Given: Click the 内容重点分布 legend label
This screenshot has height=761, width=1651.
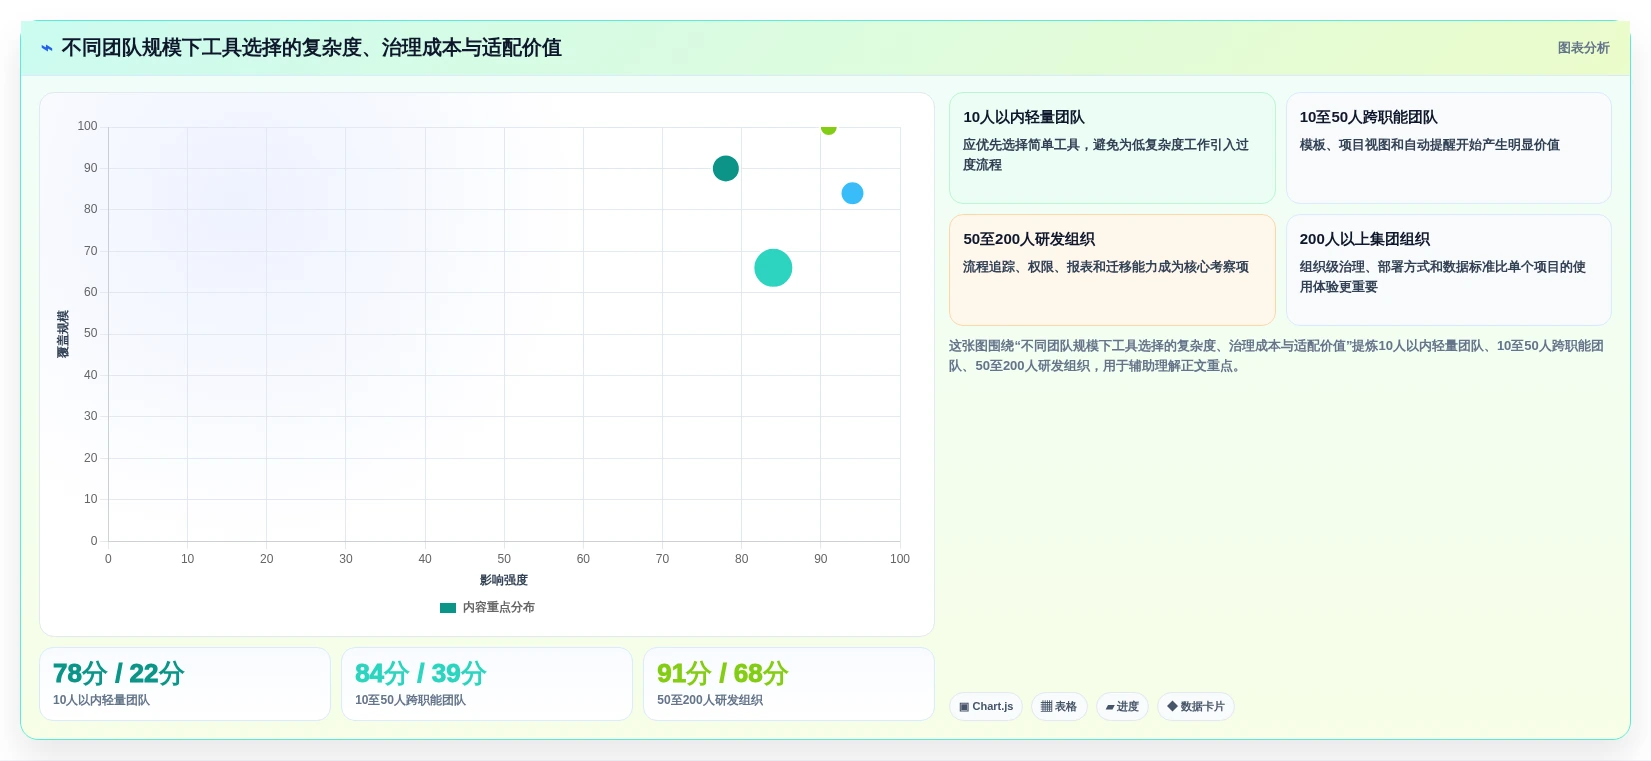Looking at the screenshot, I should (x=498, y=607).
